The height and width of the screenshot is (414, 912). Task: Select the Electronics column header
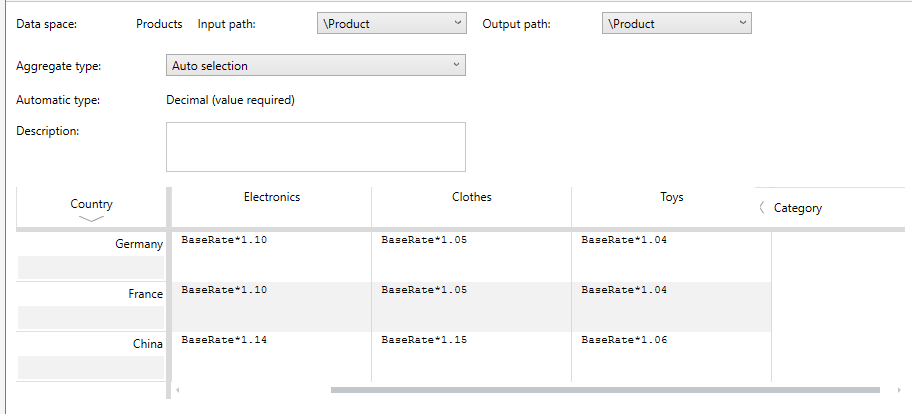coord(272,197)
